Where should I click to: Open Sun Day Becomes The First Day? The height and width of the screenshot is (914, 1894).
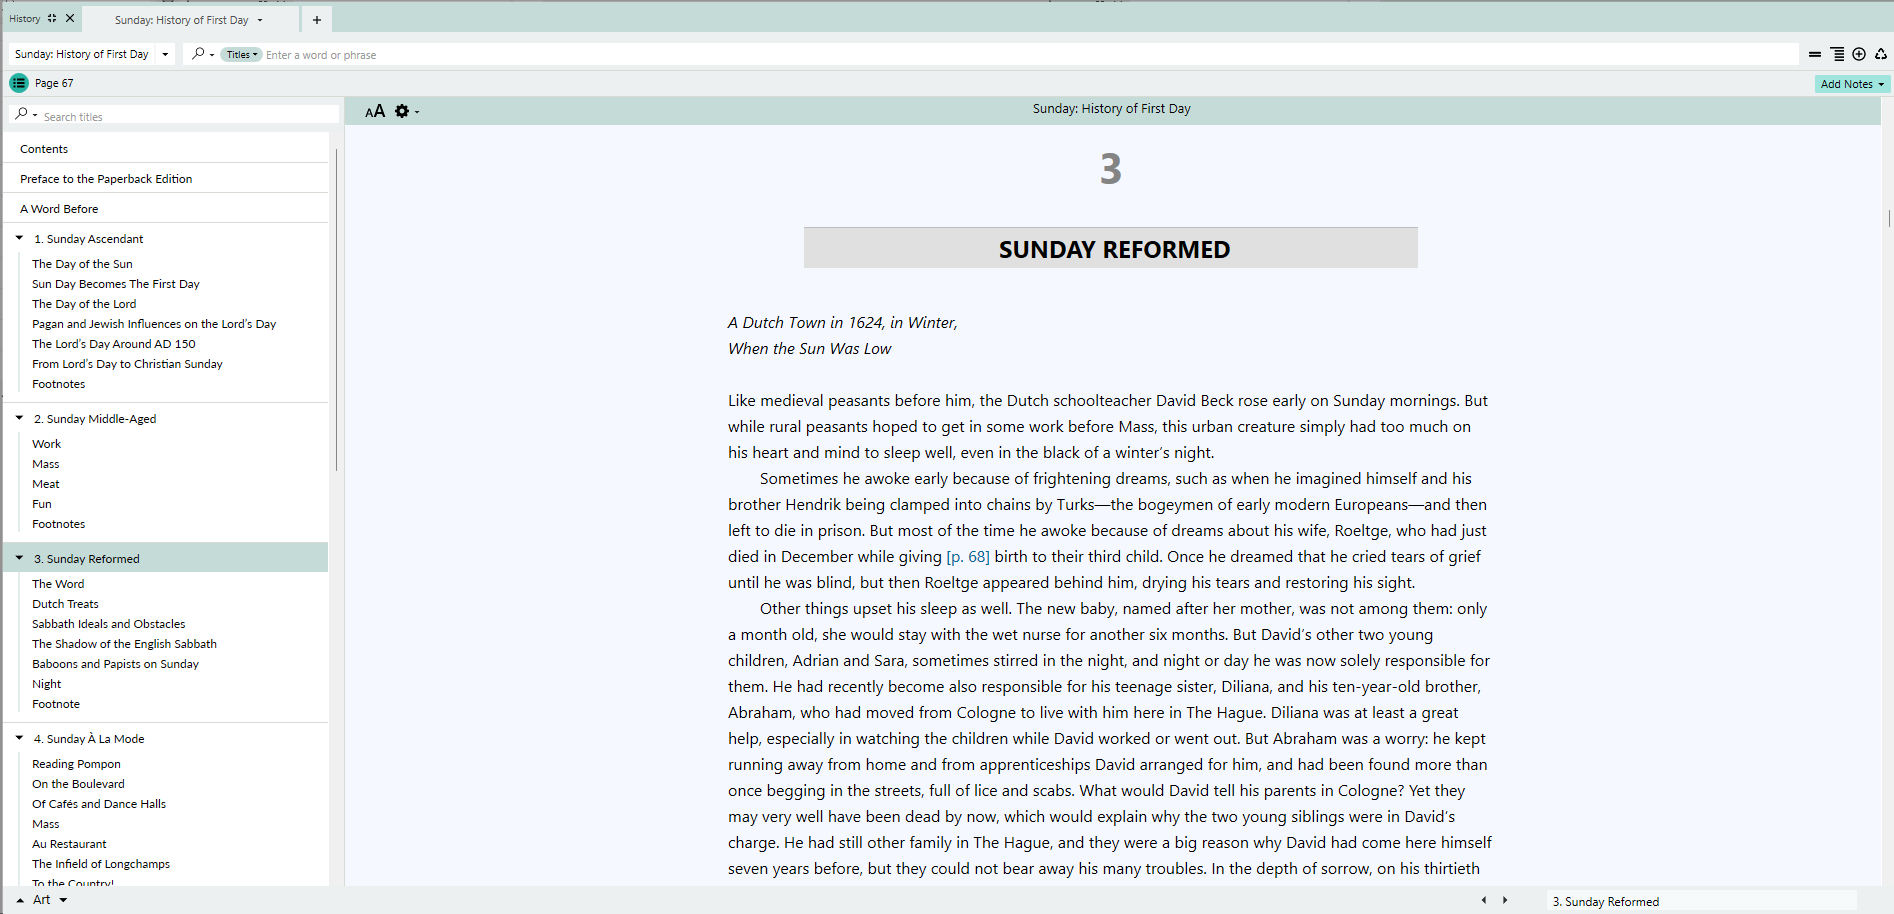116,284
